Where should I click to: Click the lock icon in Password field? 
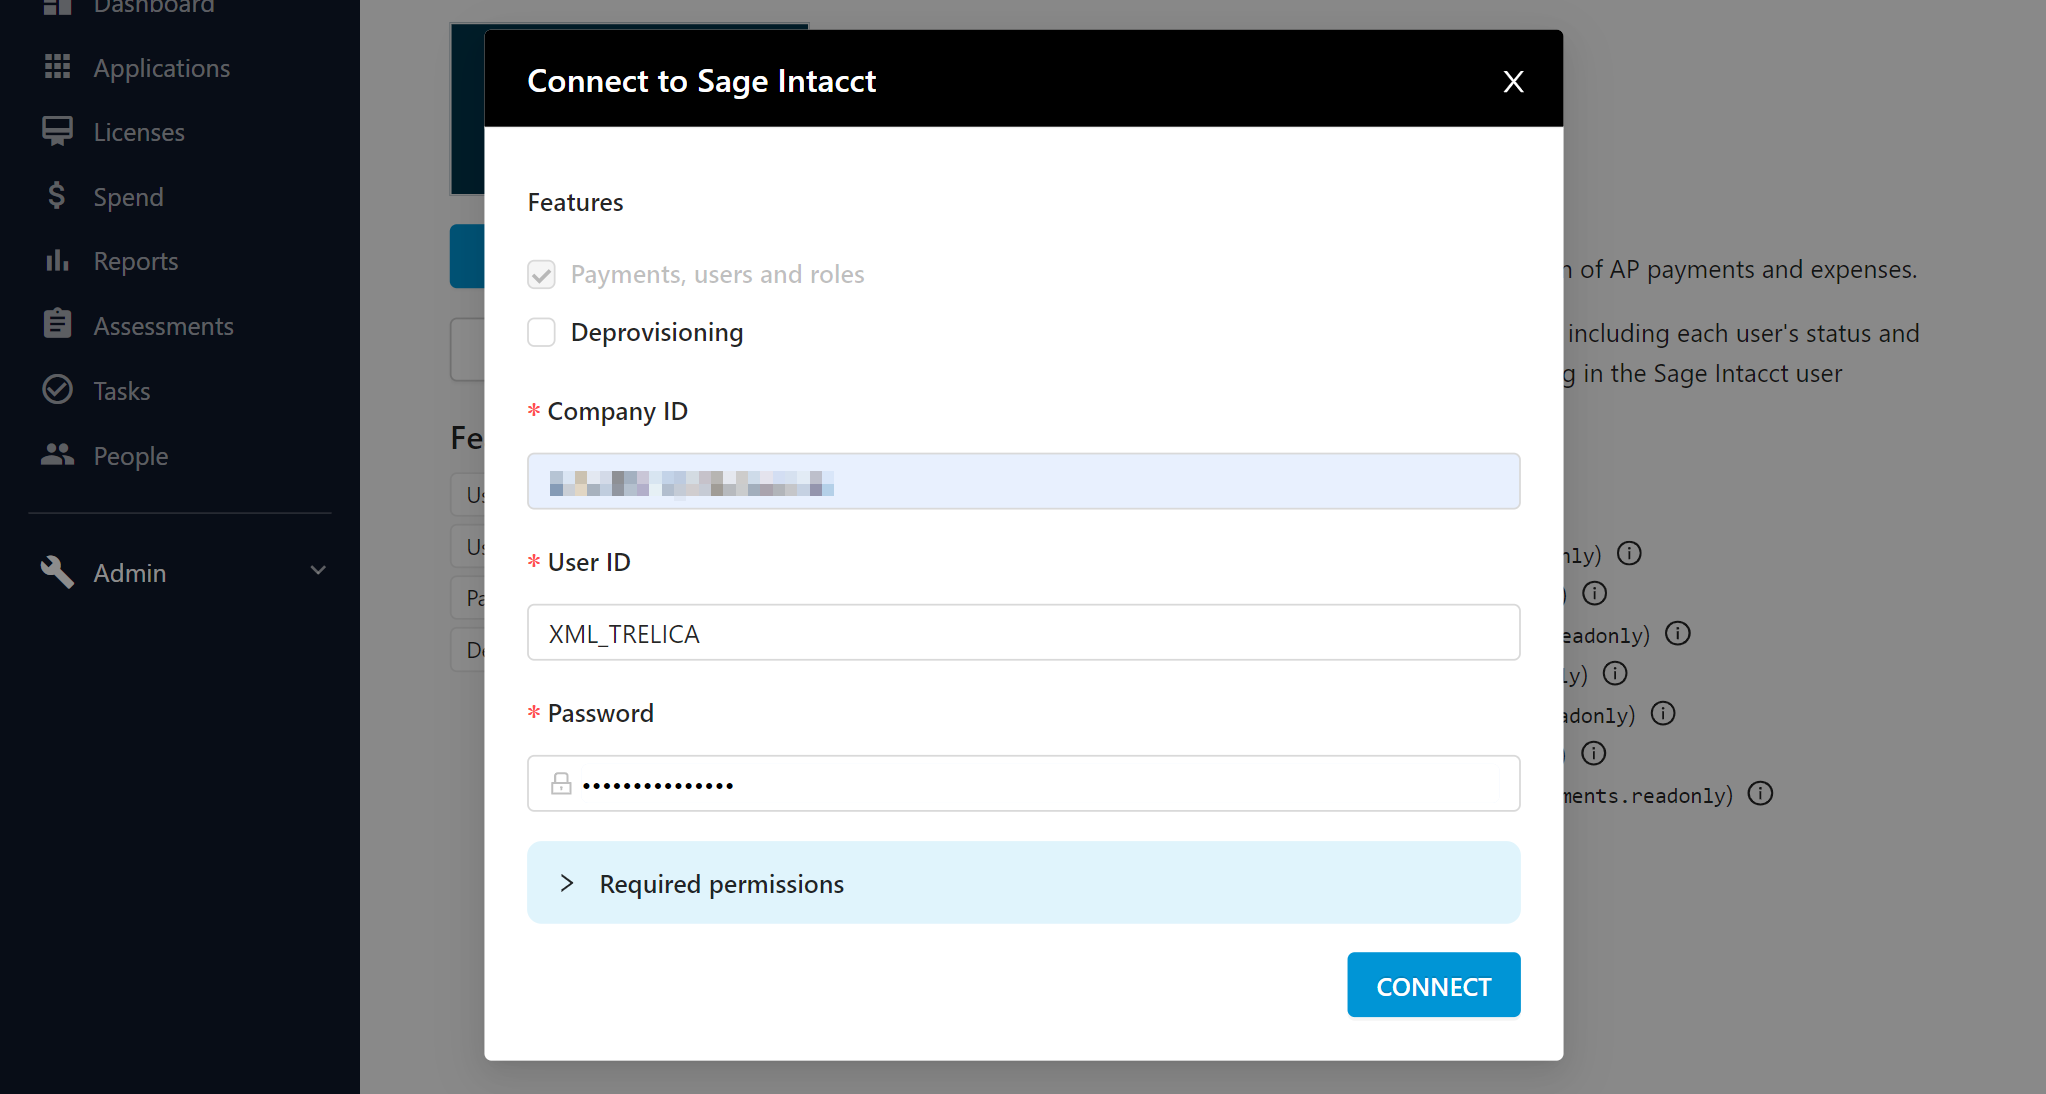pyautogui.click(x=561, y=783)
